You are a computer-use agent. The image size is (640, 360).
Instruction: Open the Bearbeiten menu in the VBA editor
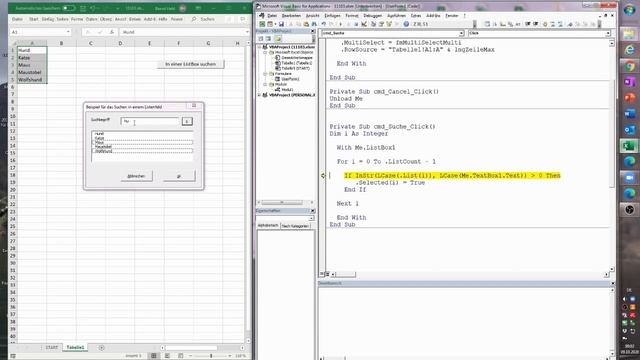[x=291, y=16]
